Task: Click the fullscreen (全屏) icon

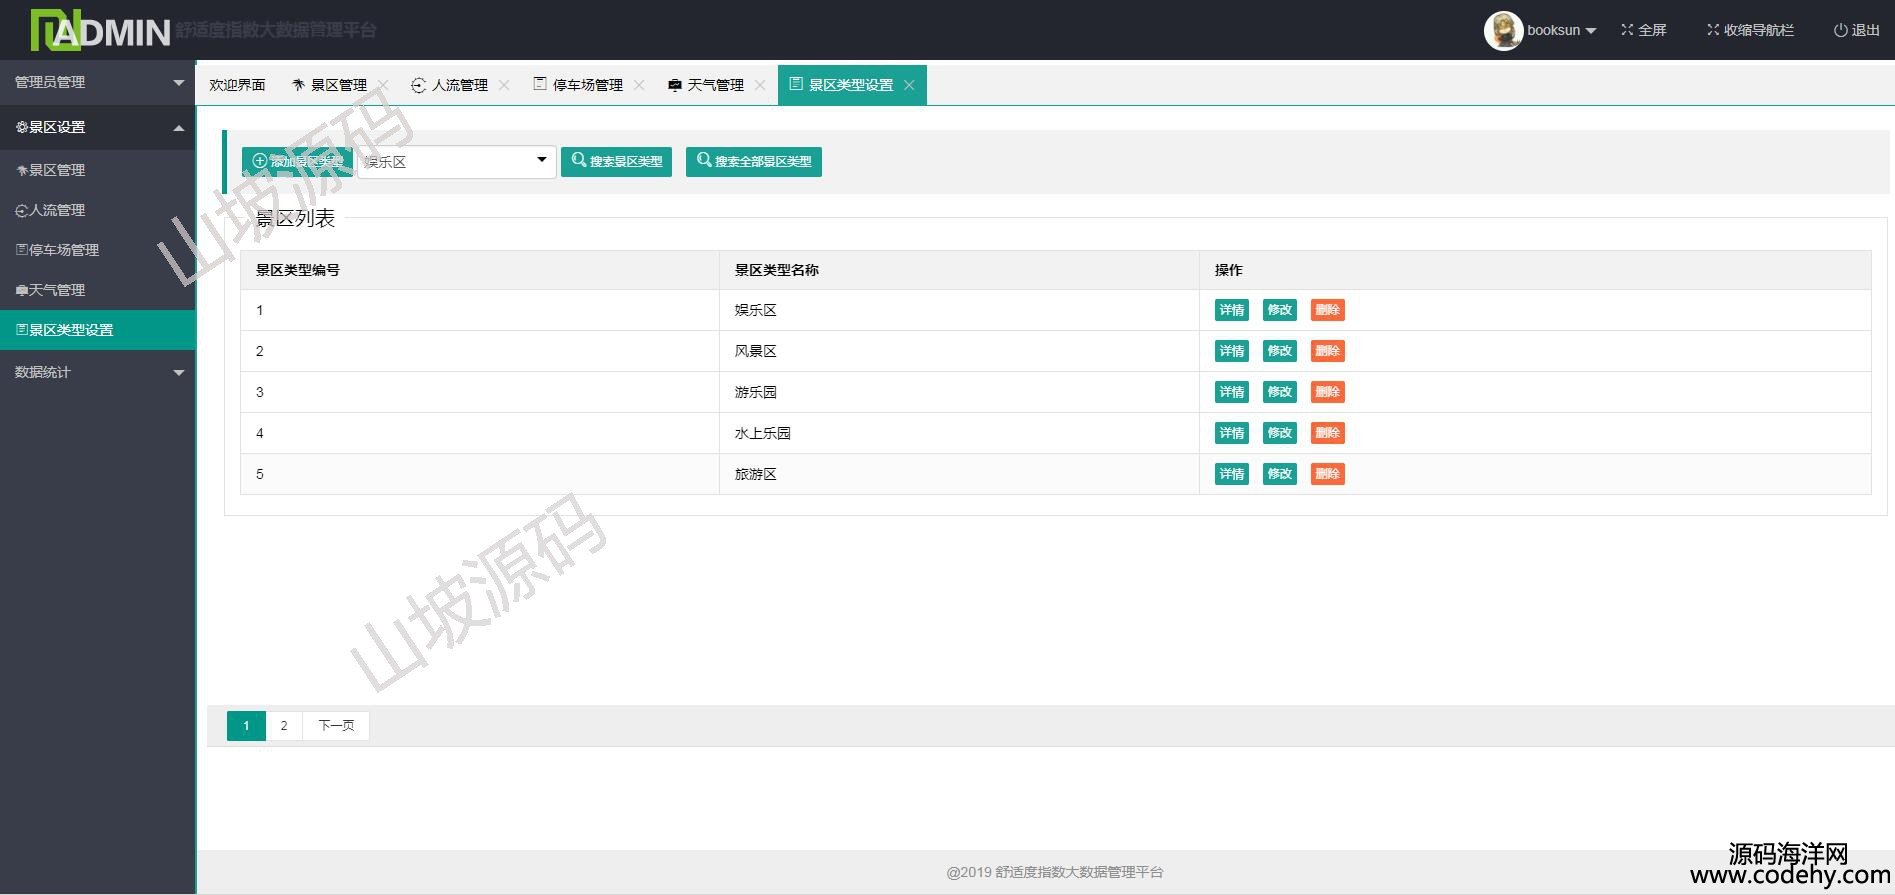Action: coord(1627,30)
